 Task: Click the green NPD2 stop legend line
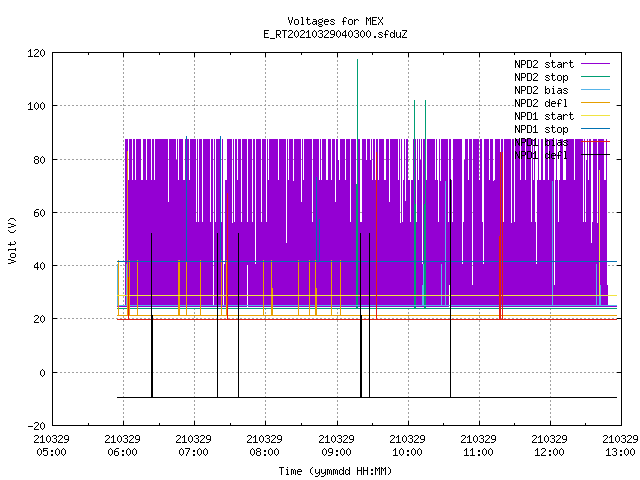[x=595, y=77]
